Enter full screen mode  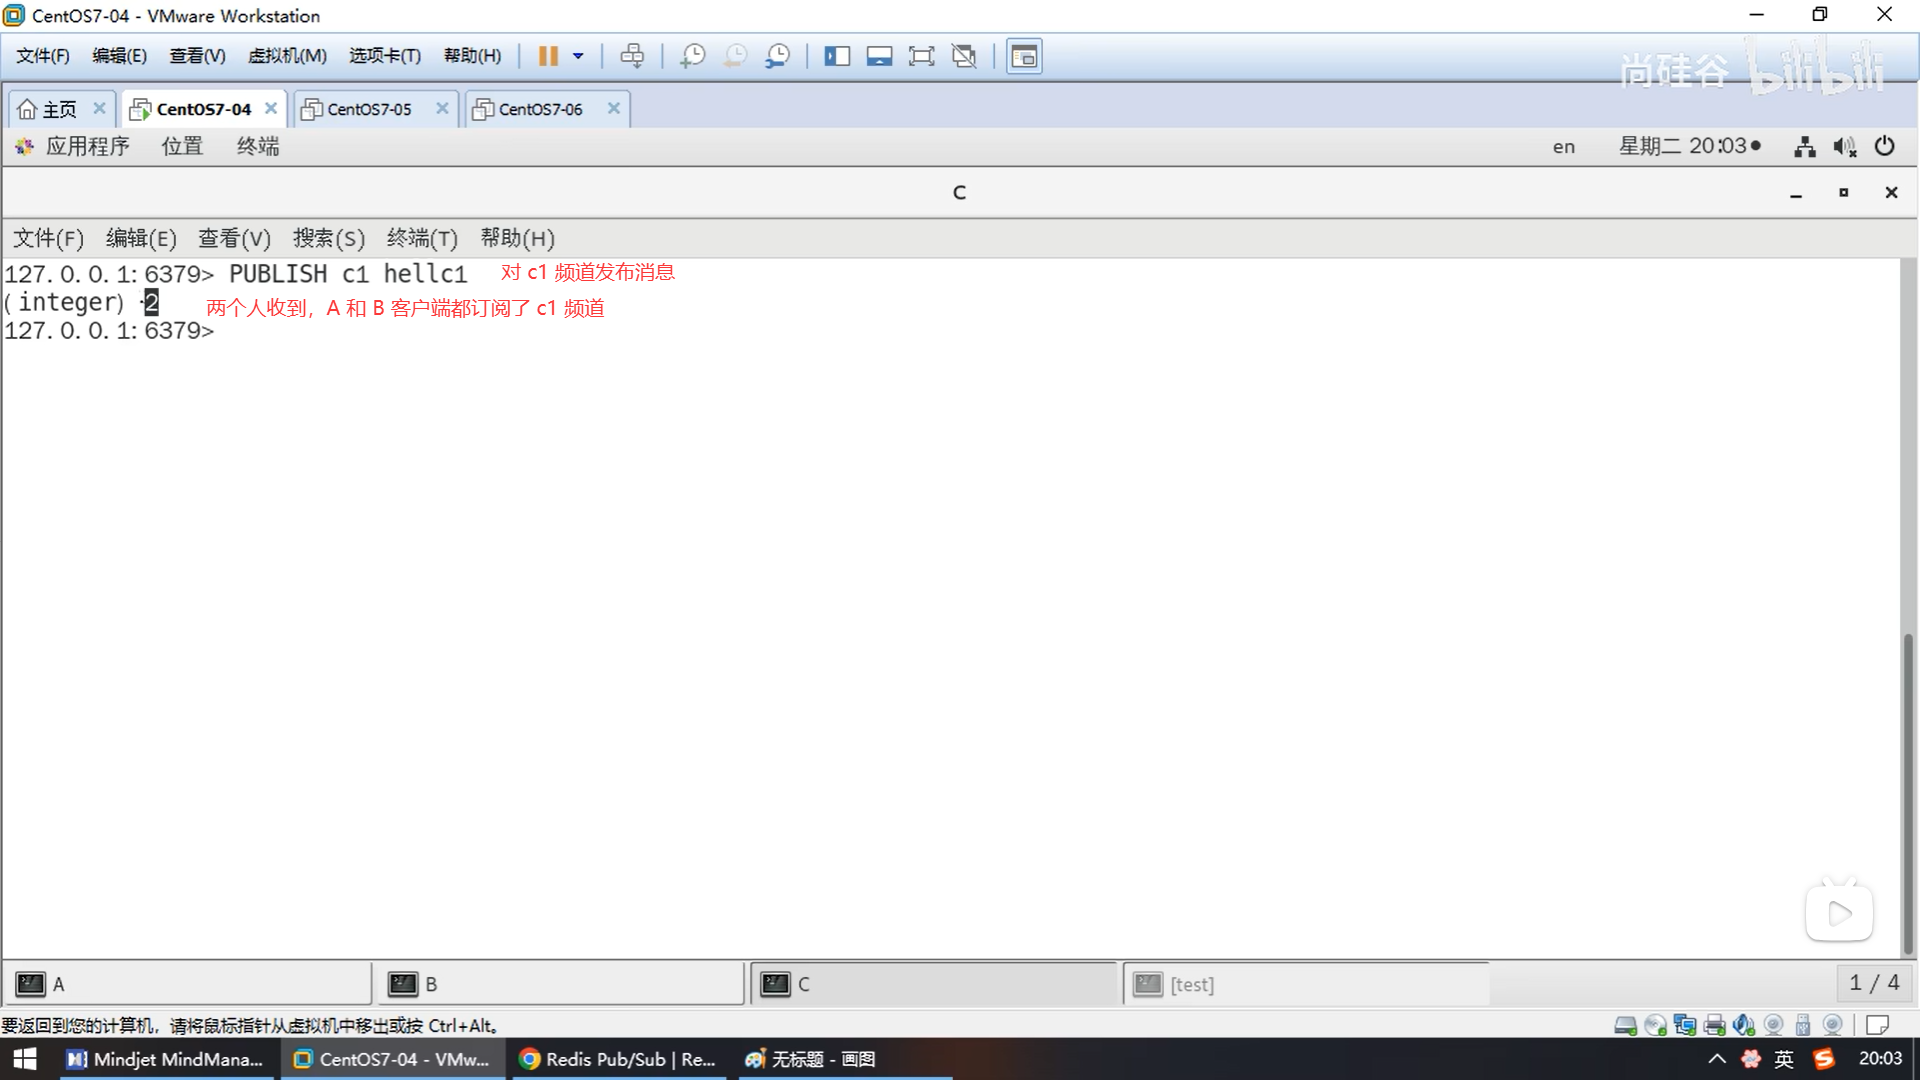(x=921, y=56)
